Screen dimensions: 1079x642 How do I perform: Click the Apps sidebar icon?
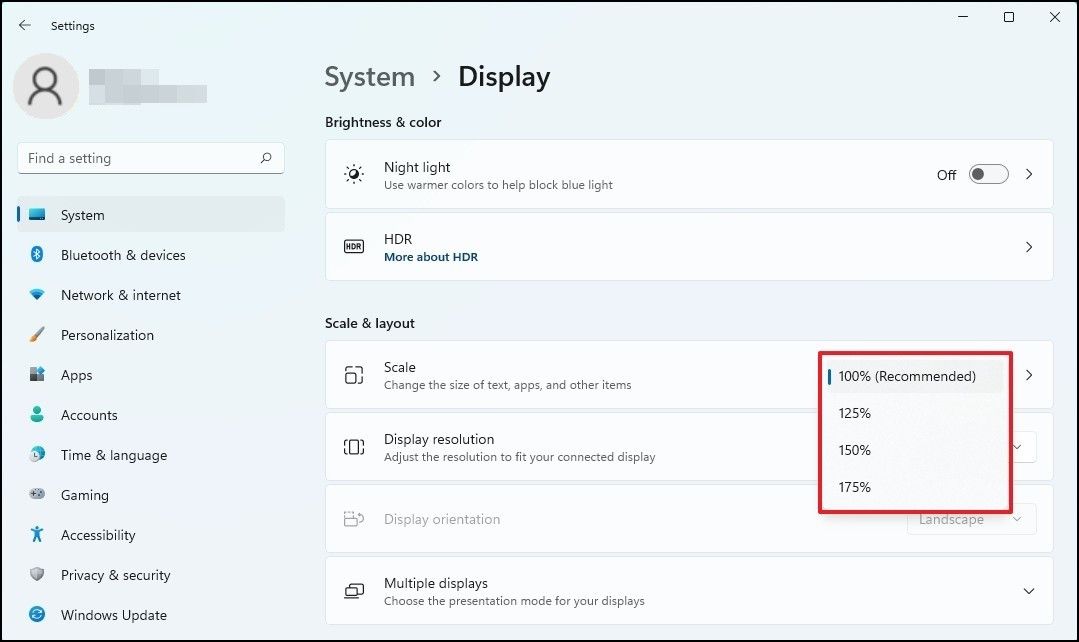pos(37,375)
